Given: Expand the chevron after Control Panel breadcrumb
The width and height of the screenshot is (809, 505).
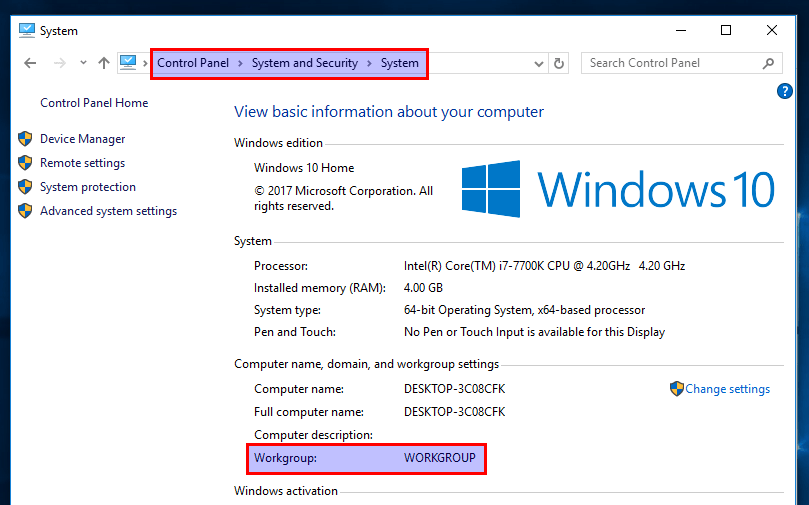Looking at the screenshot, I should tap(240, 63).
